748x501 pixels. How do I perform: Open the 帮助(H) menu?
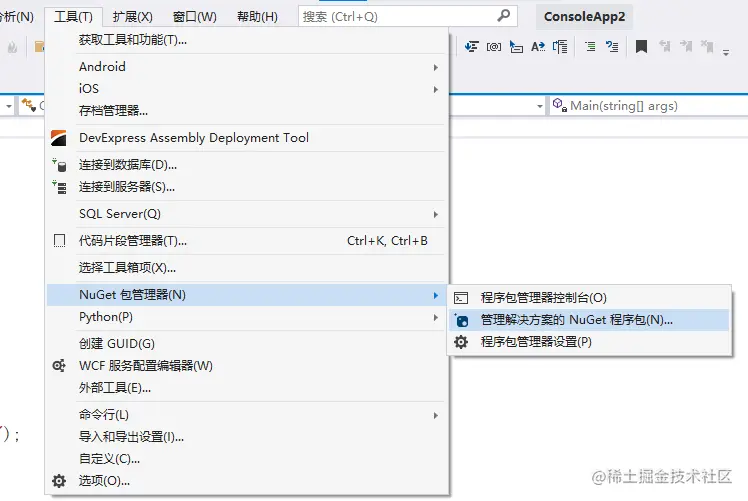tap(257, 17)
